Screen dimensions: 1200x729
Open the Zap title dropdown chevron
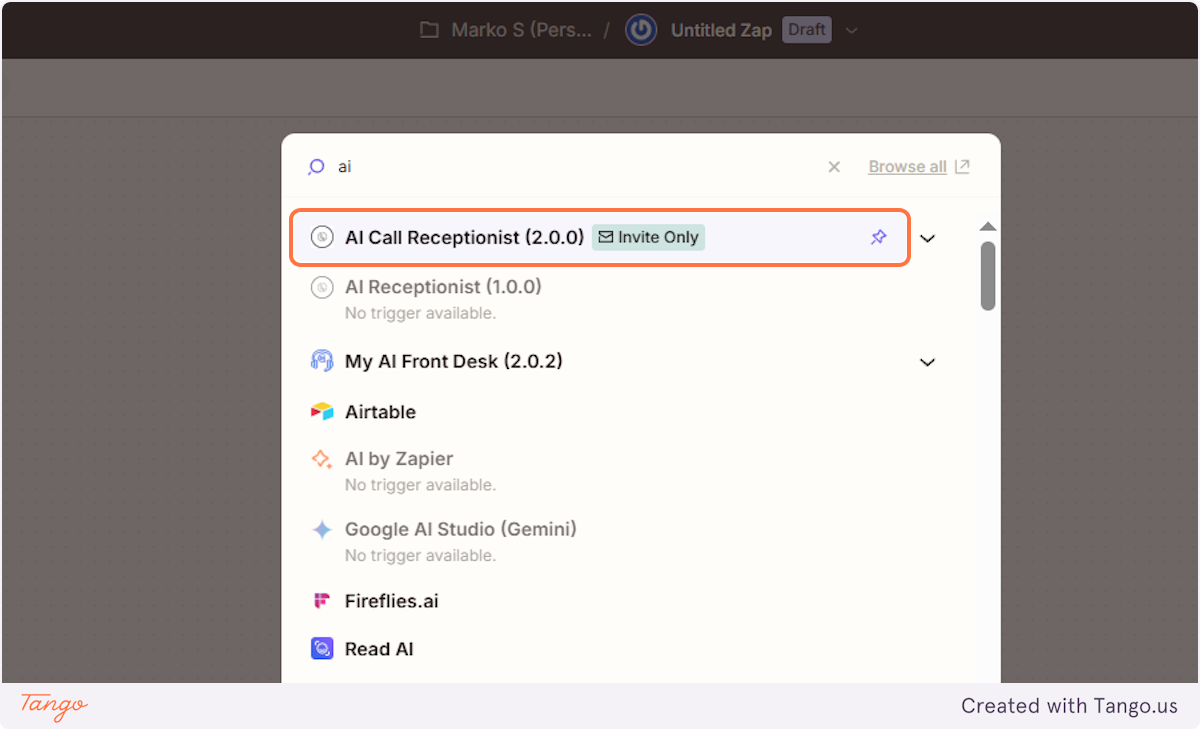tap(852, 31)
